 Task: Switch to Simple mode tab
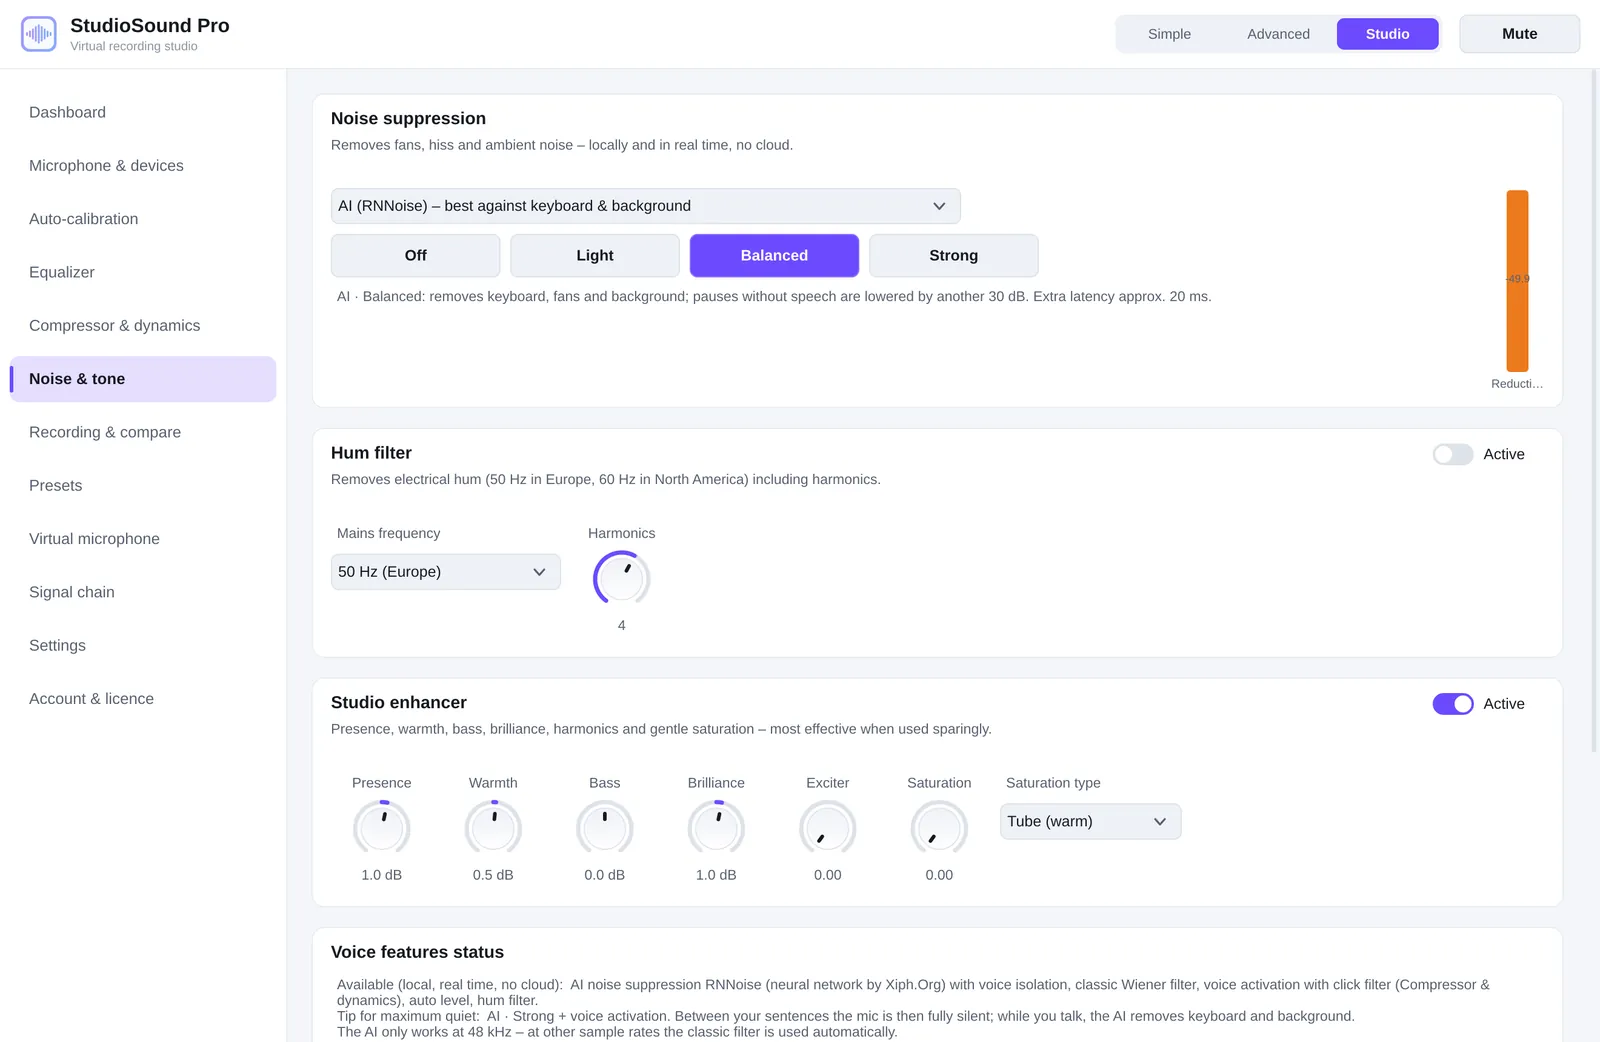[1169, 34]
